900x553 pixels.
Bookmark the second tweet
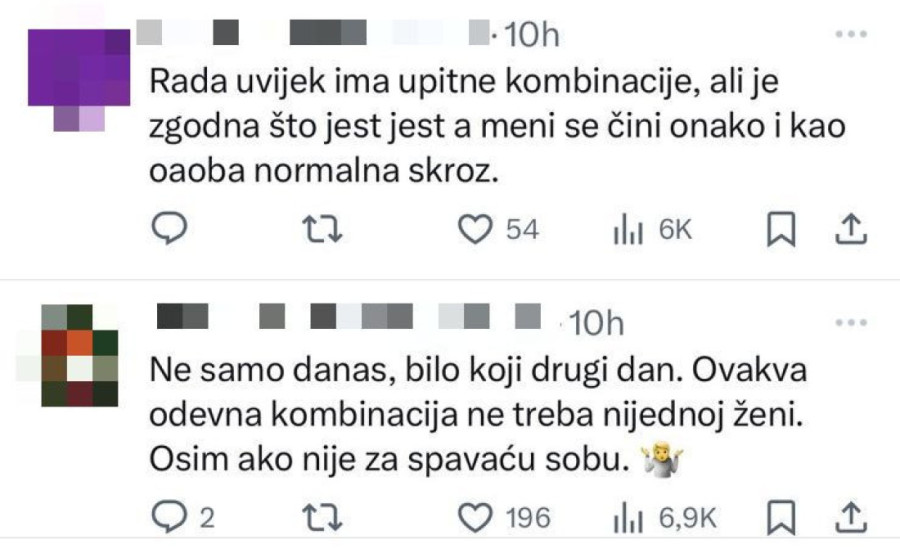[781, 517]
